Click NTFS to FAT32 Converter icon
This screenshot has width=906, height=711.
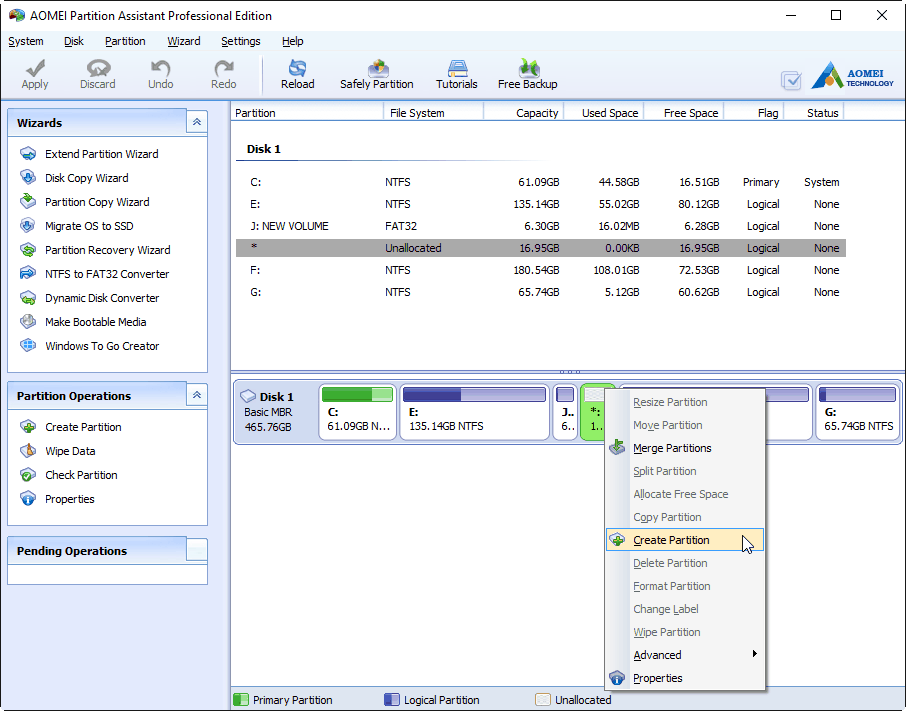click(28, 273)
